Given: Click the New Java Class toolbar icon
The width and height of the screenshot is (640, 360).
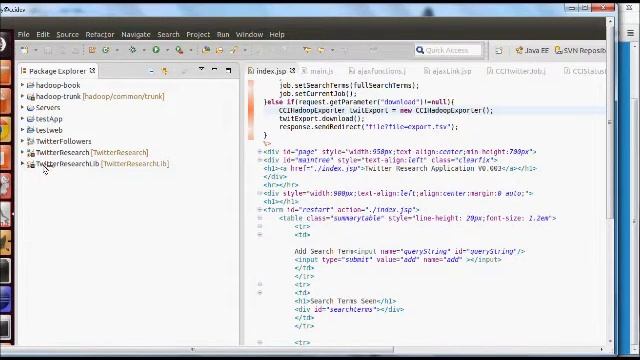Looking at the screenshot, I should (106, 50).
